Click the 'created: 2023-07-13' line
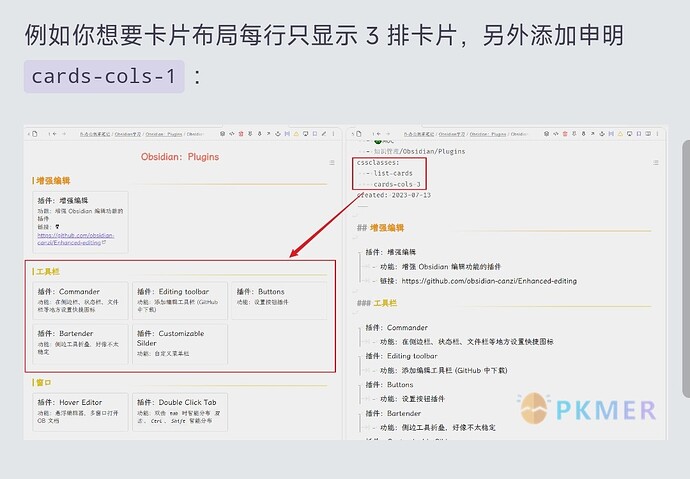The image size is (690, 479). click(394, 195)
